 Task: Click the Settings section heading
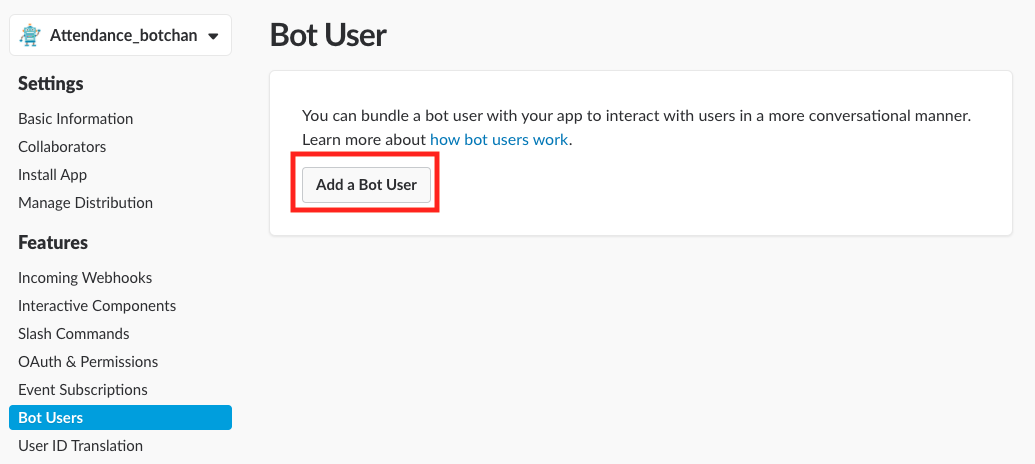point(51,83)
